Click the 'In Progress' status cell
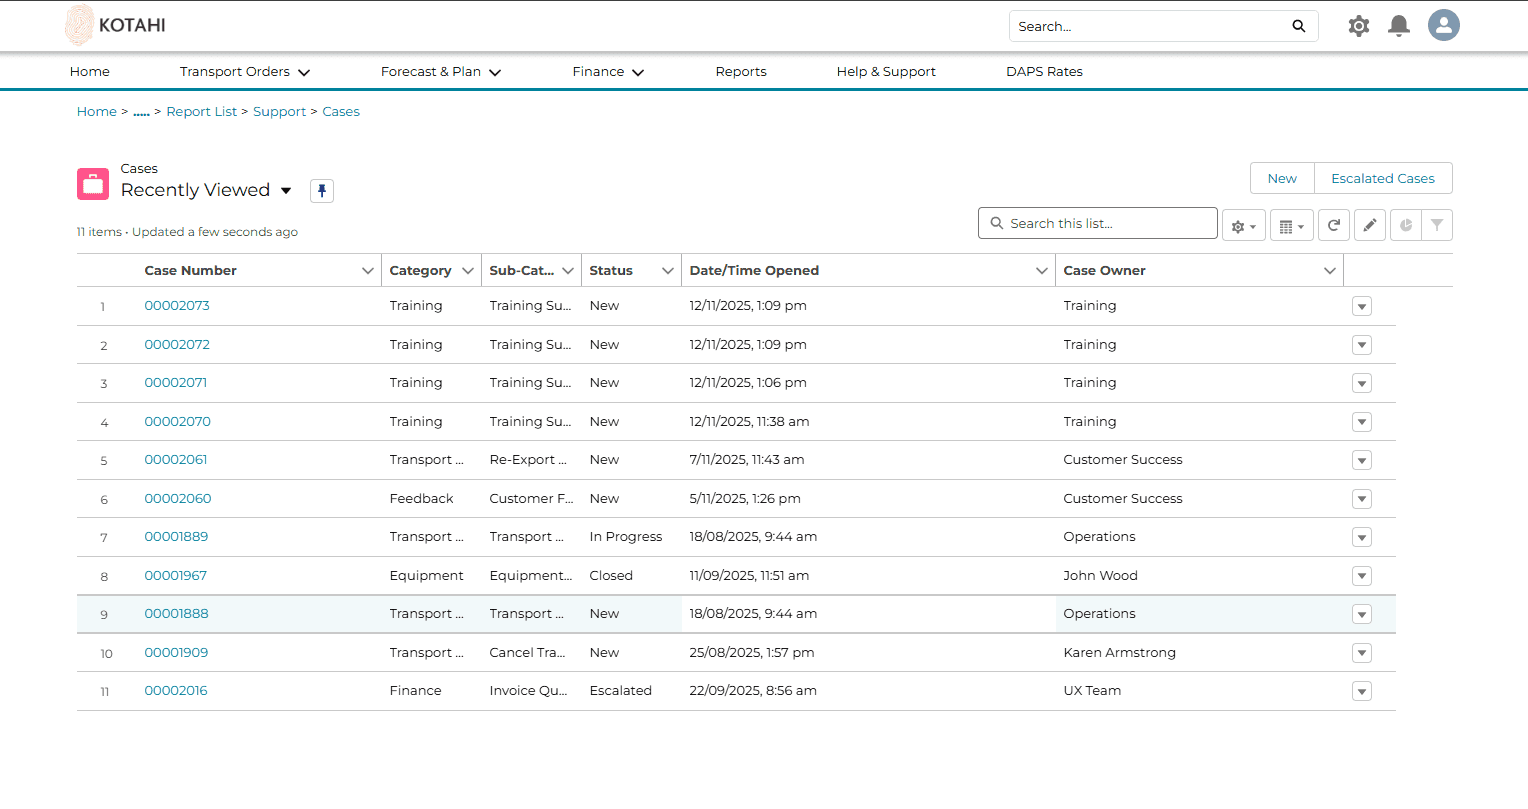 click(x=626, y=537)
